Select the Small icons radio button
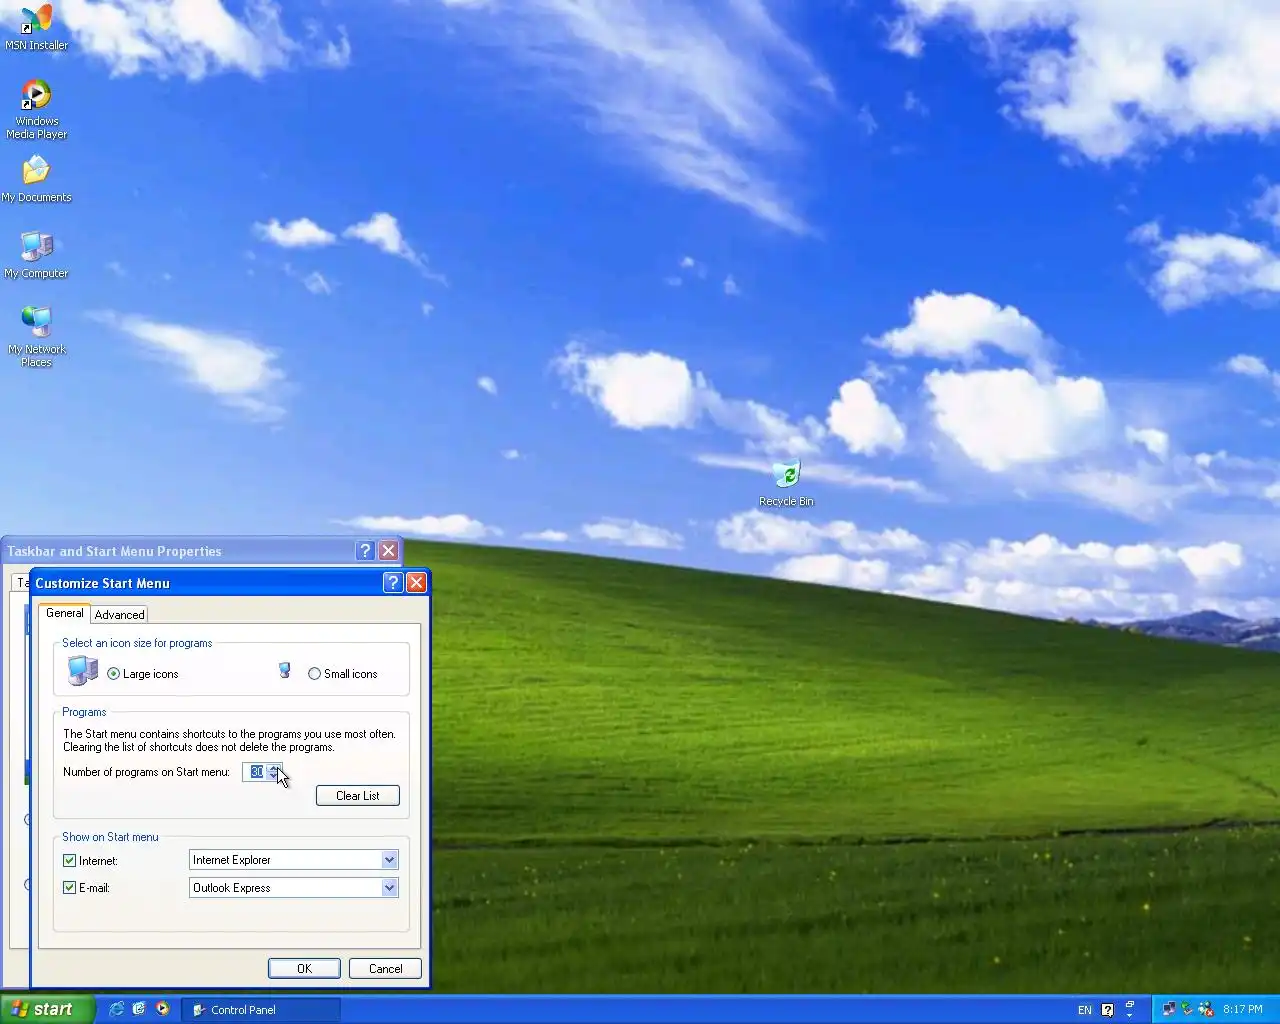The height and width of the screenshot is (1024, 1280). (x=314, y=674)
